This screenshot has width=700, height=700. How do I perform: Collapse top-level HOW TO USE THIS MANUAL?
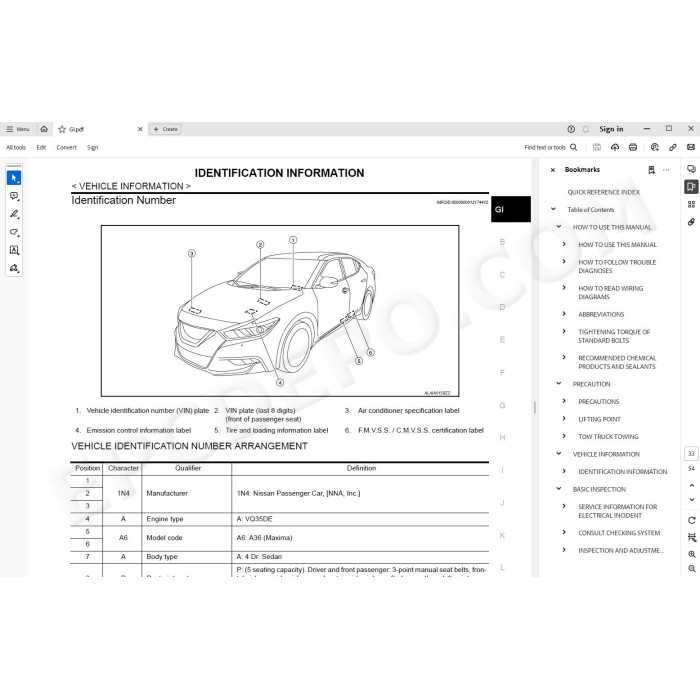click(558, 226)
